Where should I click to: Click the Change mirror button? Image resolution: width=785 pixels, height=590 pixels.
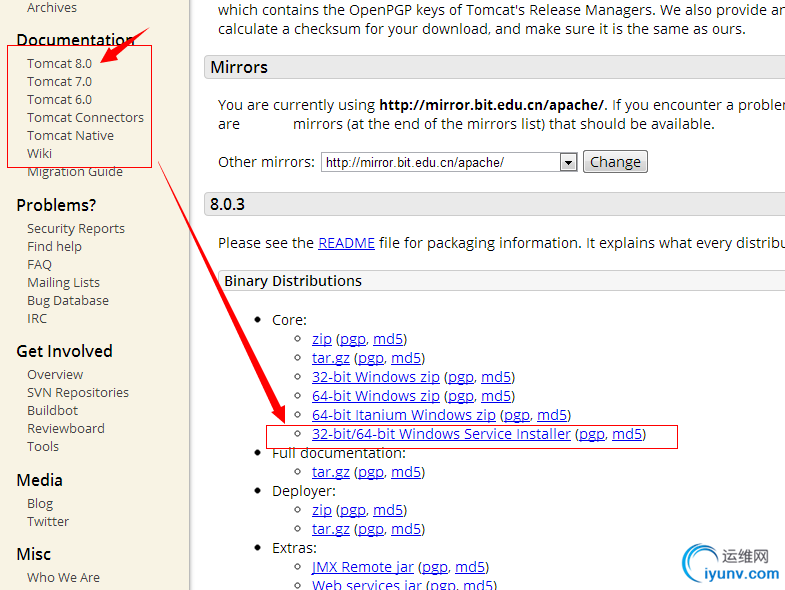615,162
